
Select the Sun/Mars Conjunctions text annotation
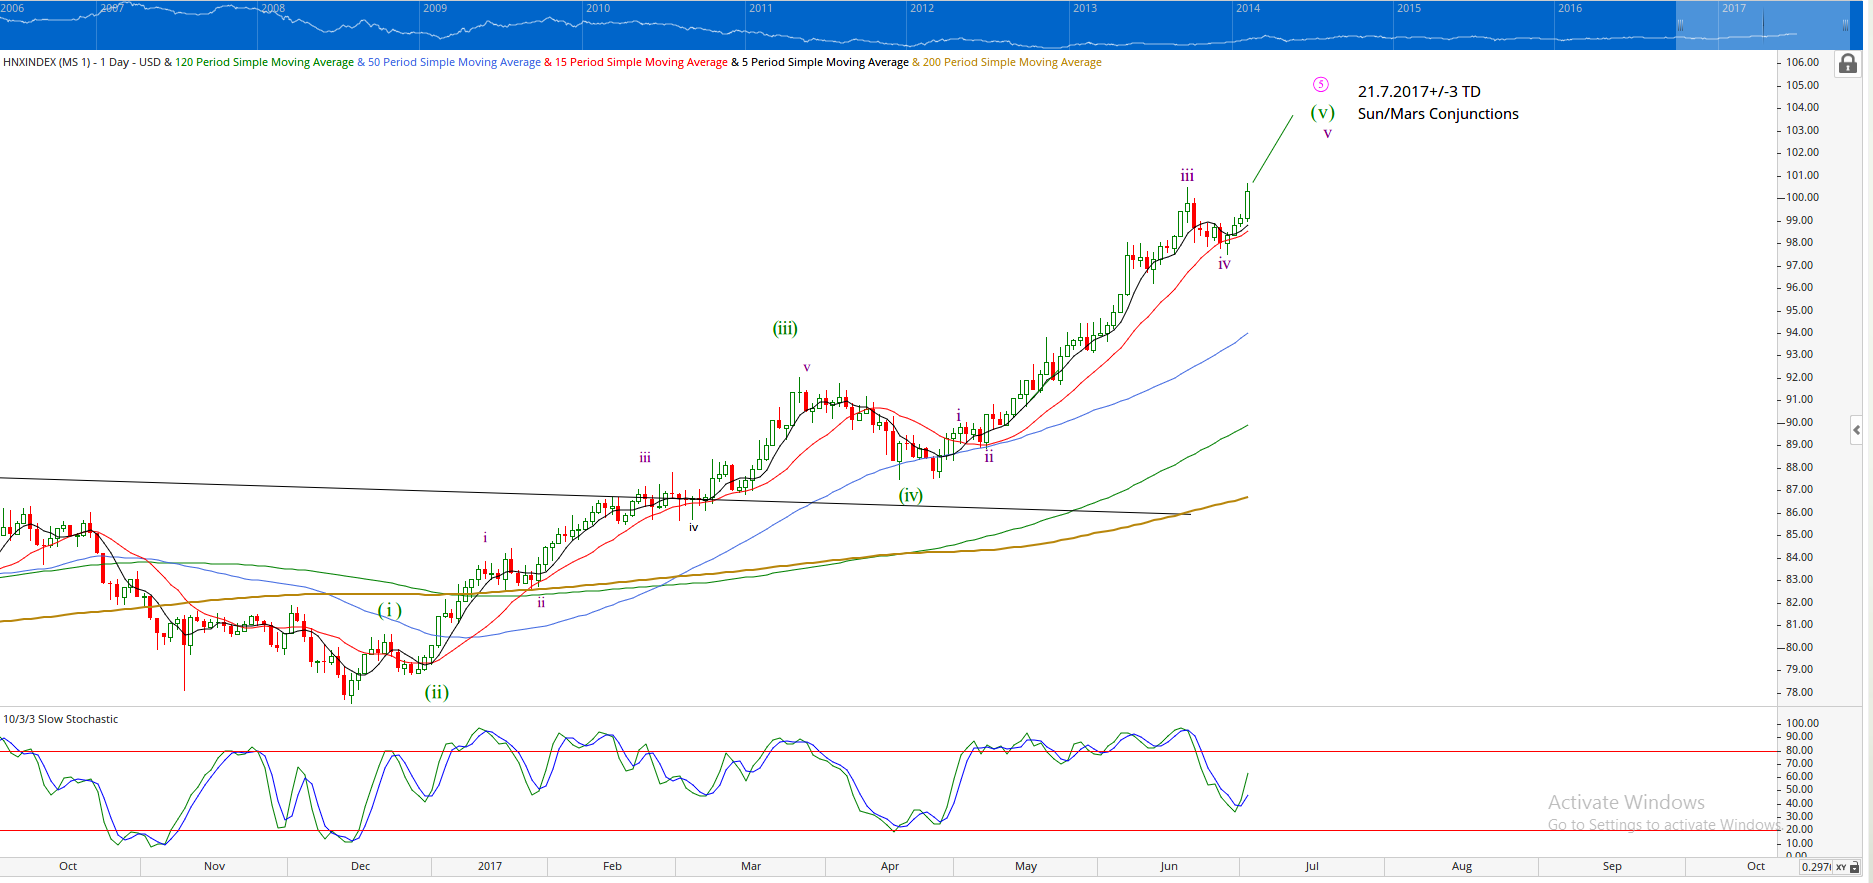pyautogui.click(x=1437, y=114)
